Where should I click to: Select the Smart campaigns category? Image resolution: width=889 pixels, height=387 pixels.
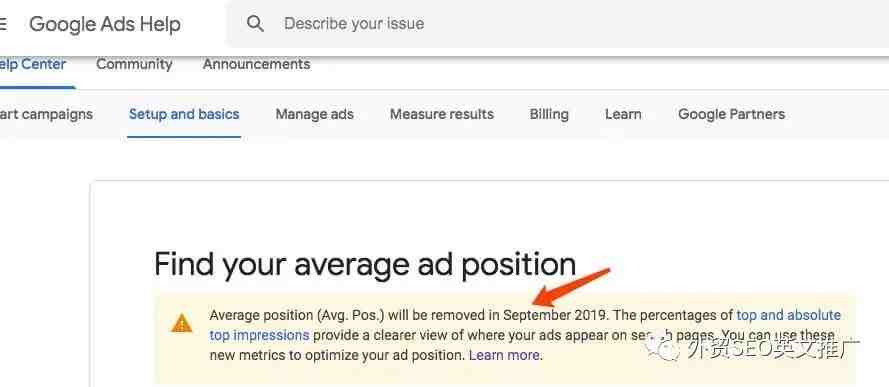46,114
